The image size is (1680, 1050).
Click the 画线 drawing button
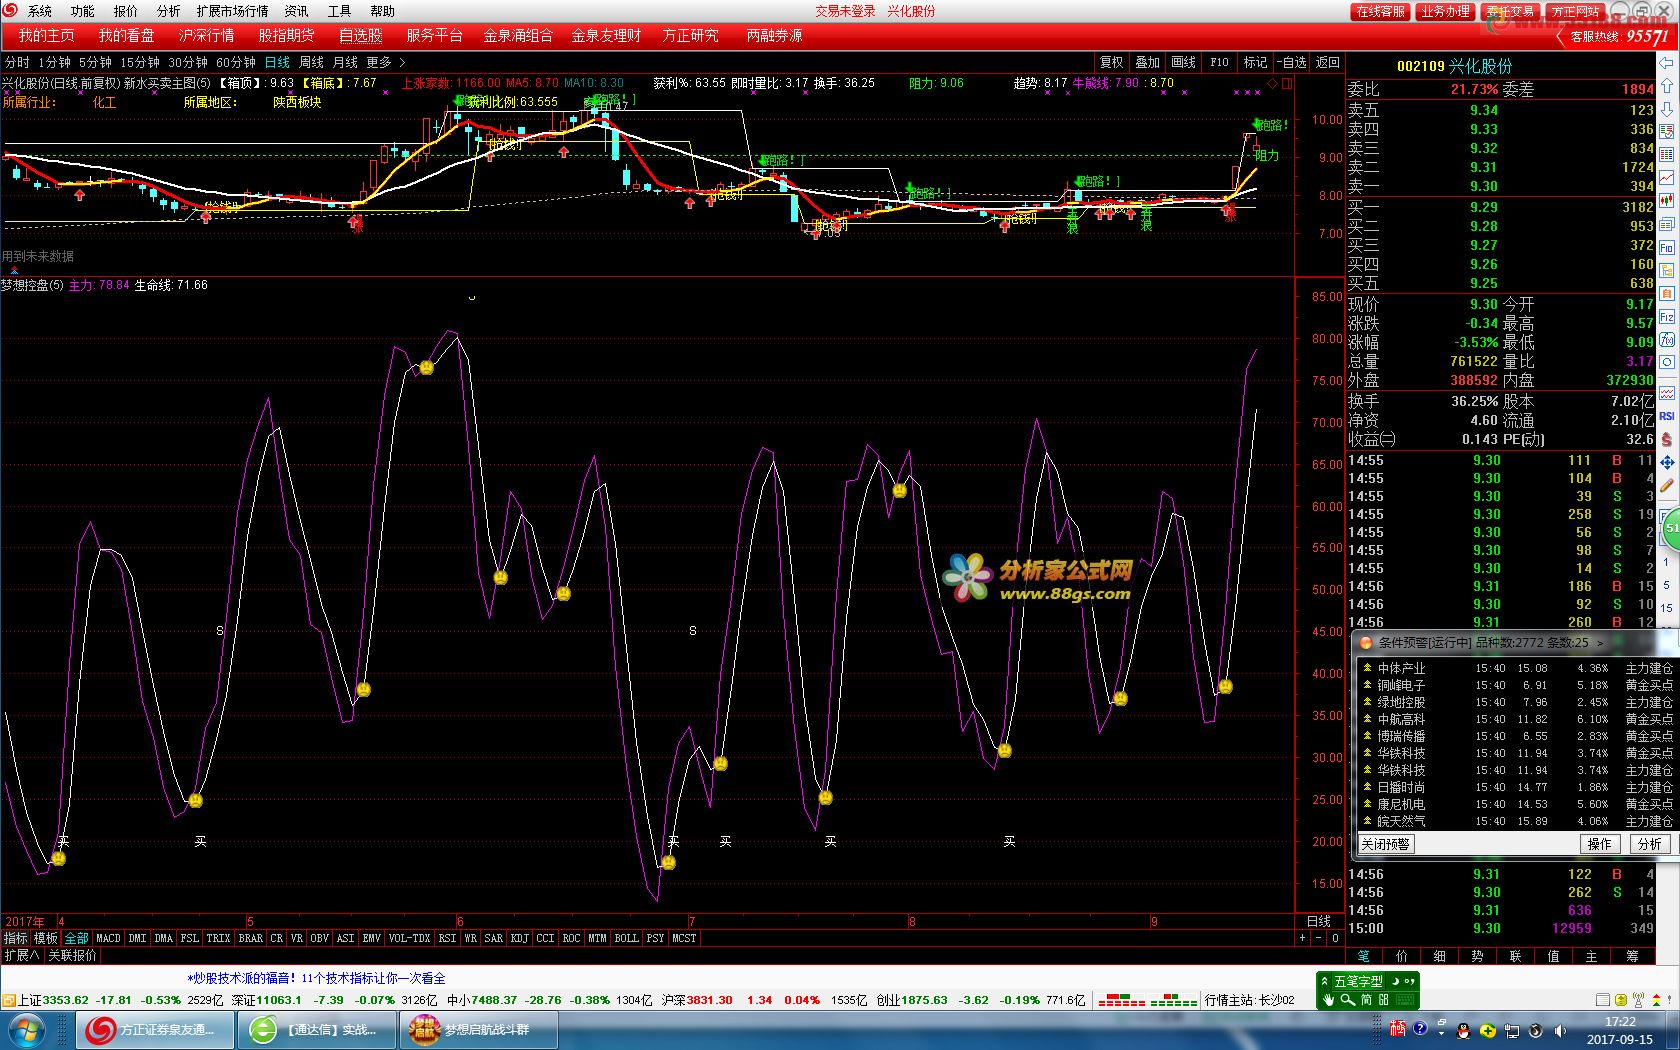coord(1183,62)
